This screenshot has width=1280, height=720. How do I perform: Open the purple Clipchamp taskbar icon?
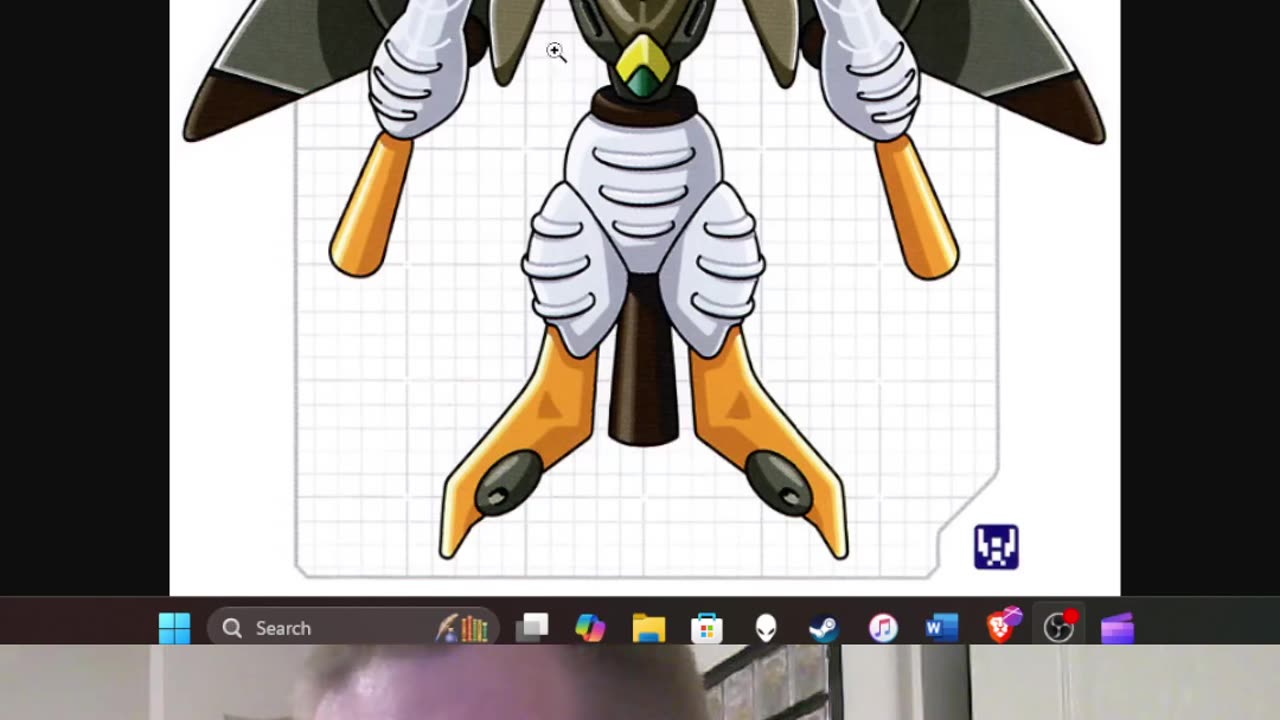click(x=1117, y=628)
